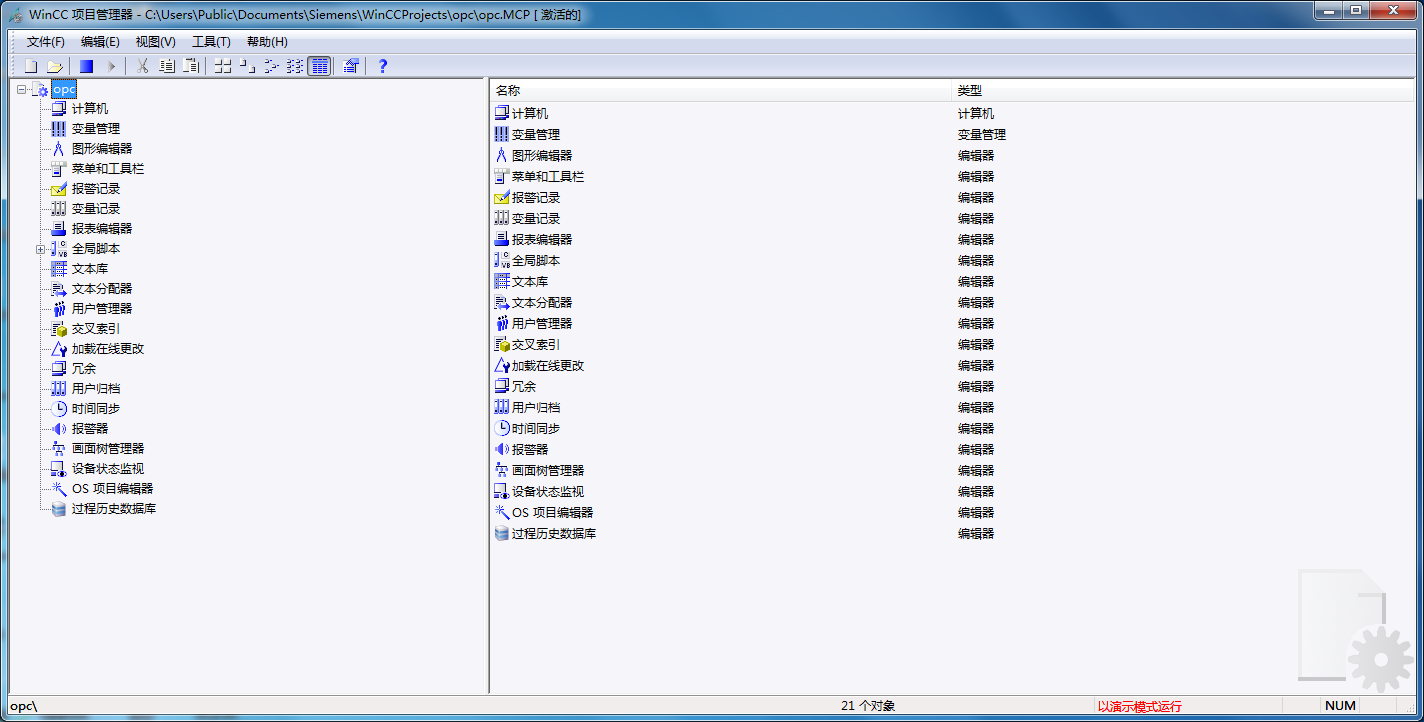
Task: Select 过程历史数据库 in the left tree
Action: [x=114, y=509]
